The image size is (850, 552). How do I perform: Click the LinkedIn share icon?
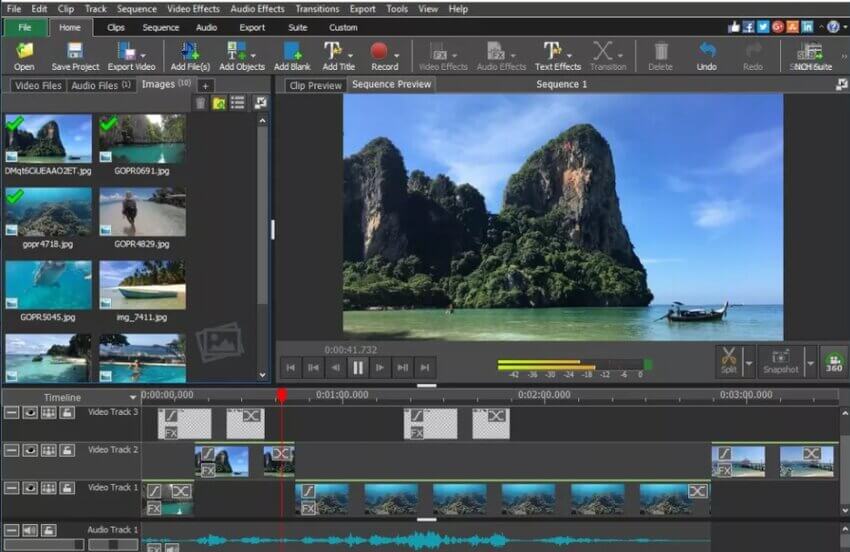click(x=807, y=27)
